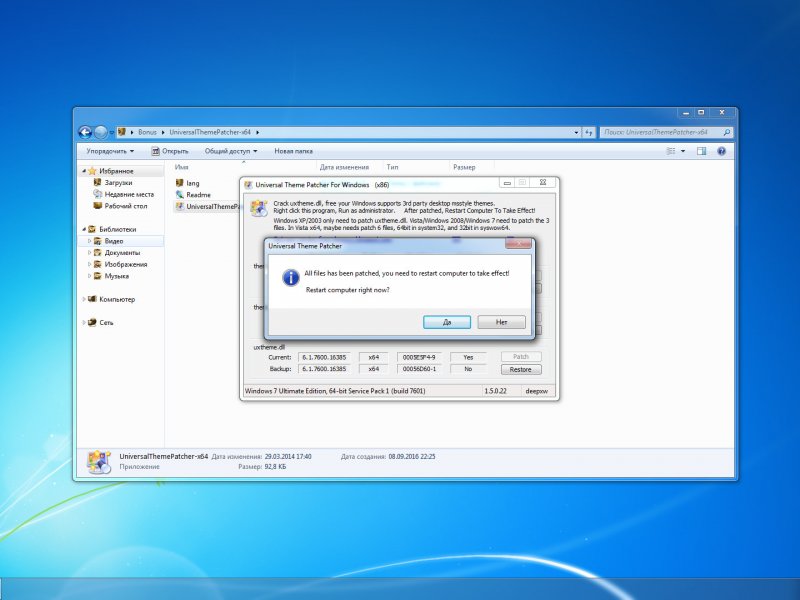
Task: Open Рабочий стол in favorites
Action: click(126, 206)
